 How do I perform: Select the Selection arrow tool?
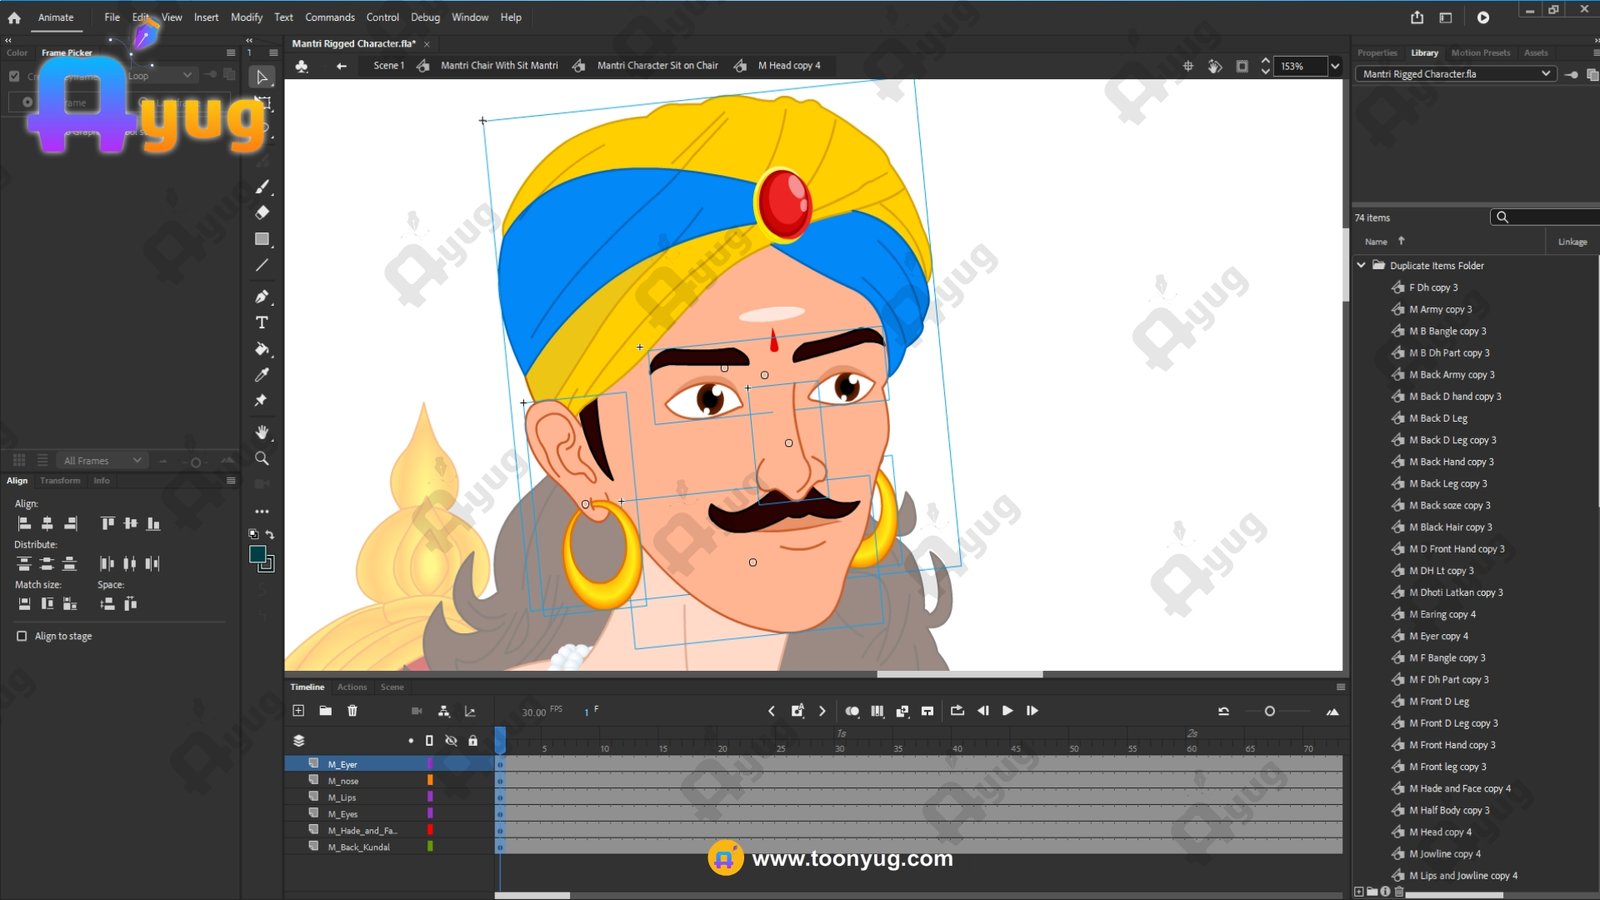point(262,77)
